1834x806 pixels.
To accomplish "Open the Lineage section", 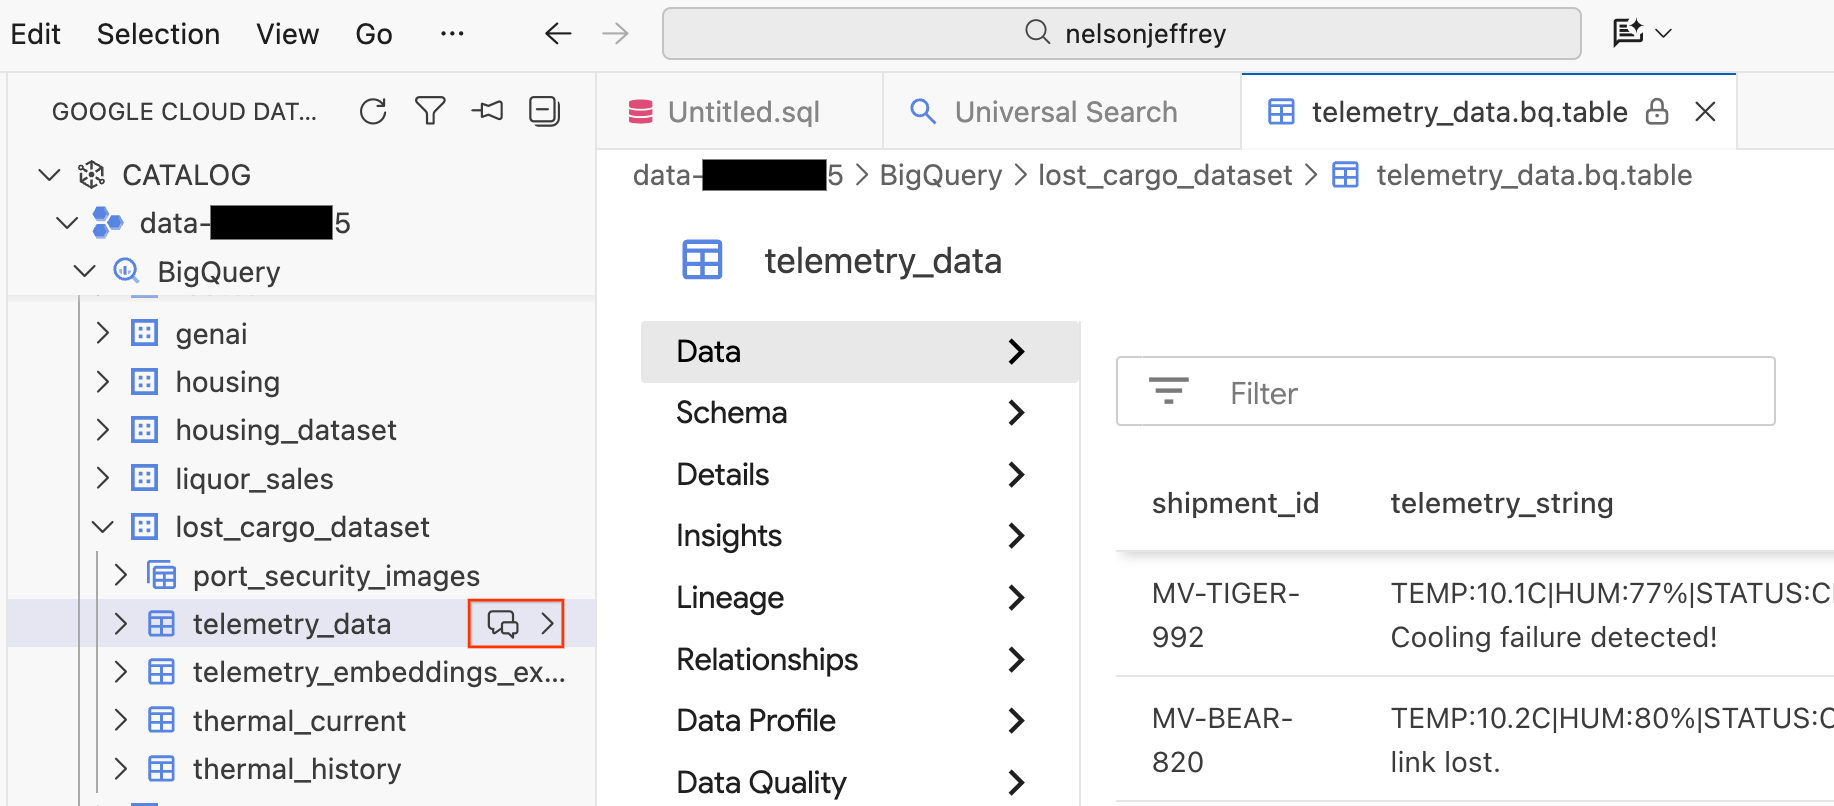I will tap(860, 597).
